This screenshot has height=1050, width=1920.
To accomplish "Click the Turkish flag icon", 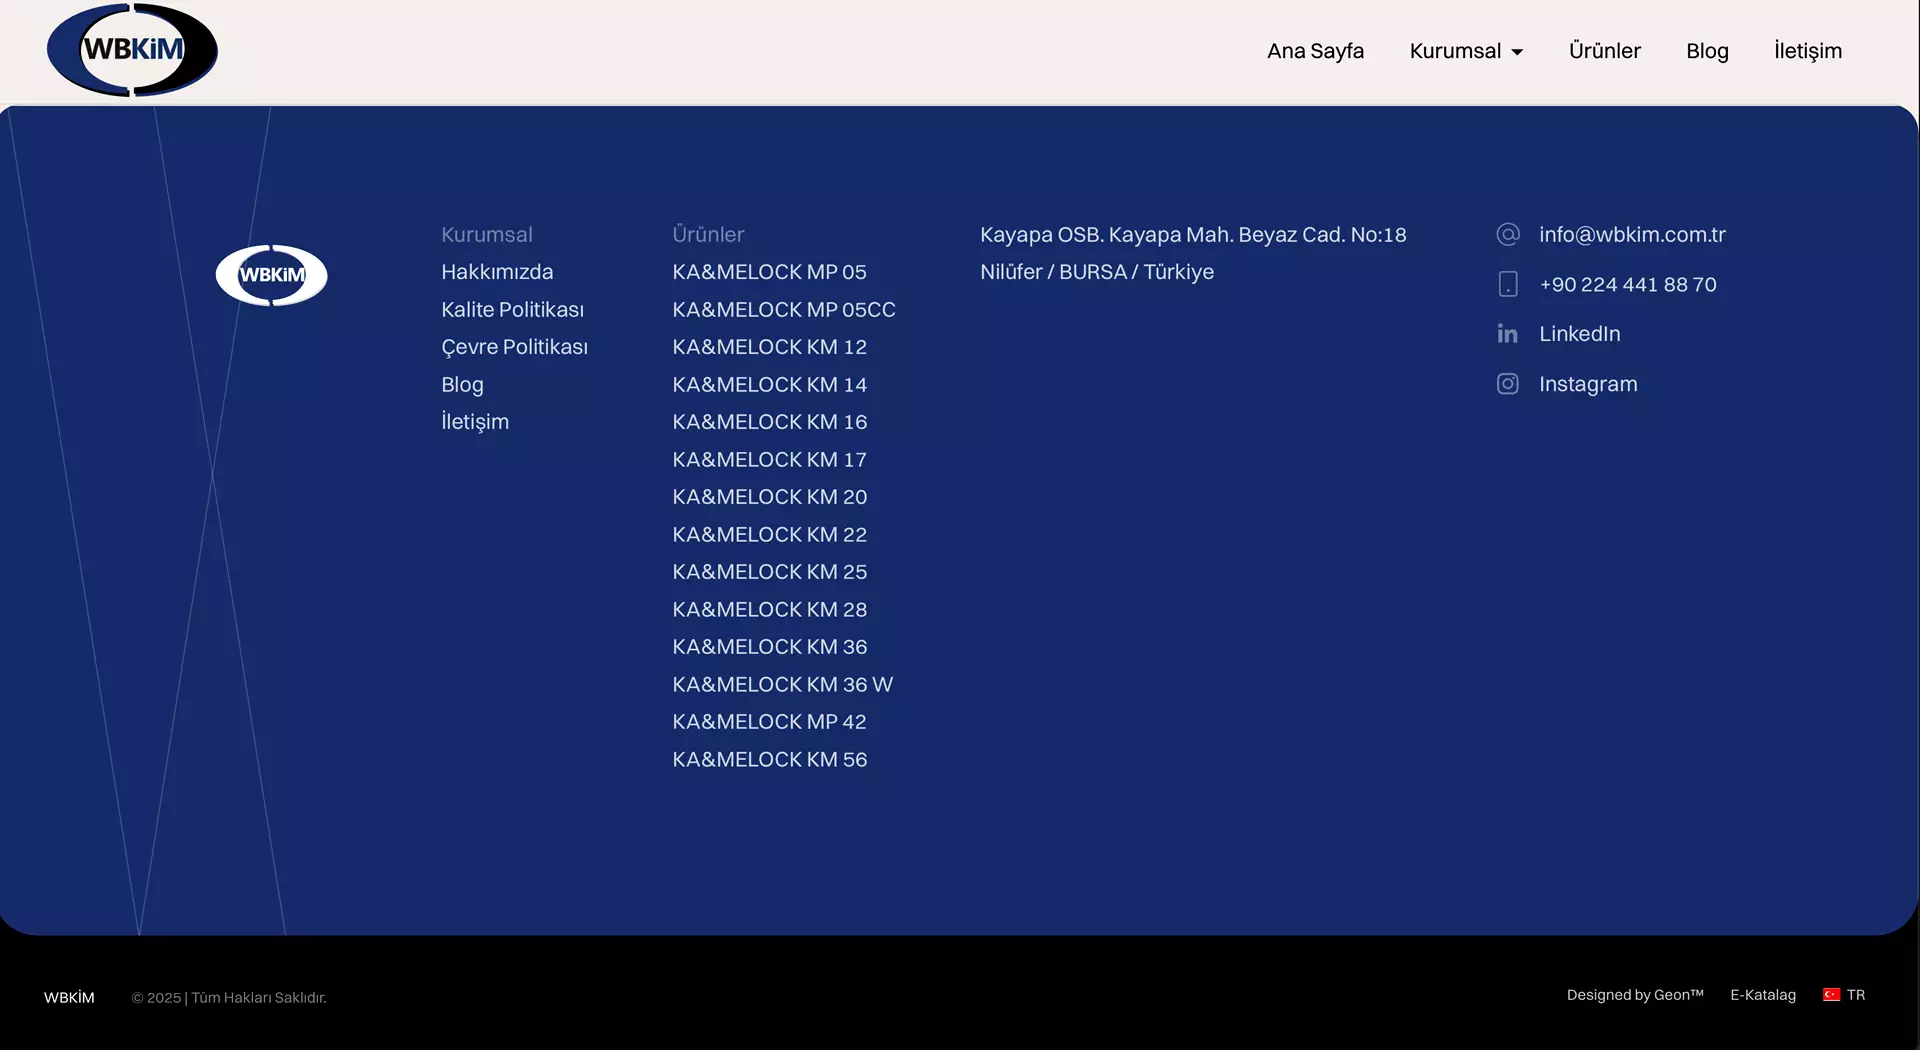I will (x=1831, y=995).
